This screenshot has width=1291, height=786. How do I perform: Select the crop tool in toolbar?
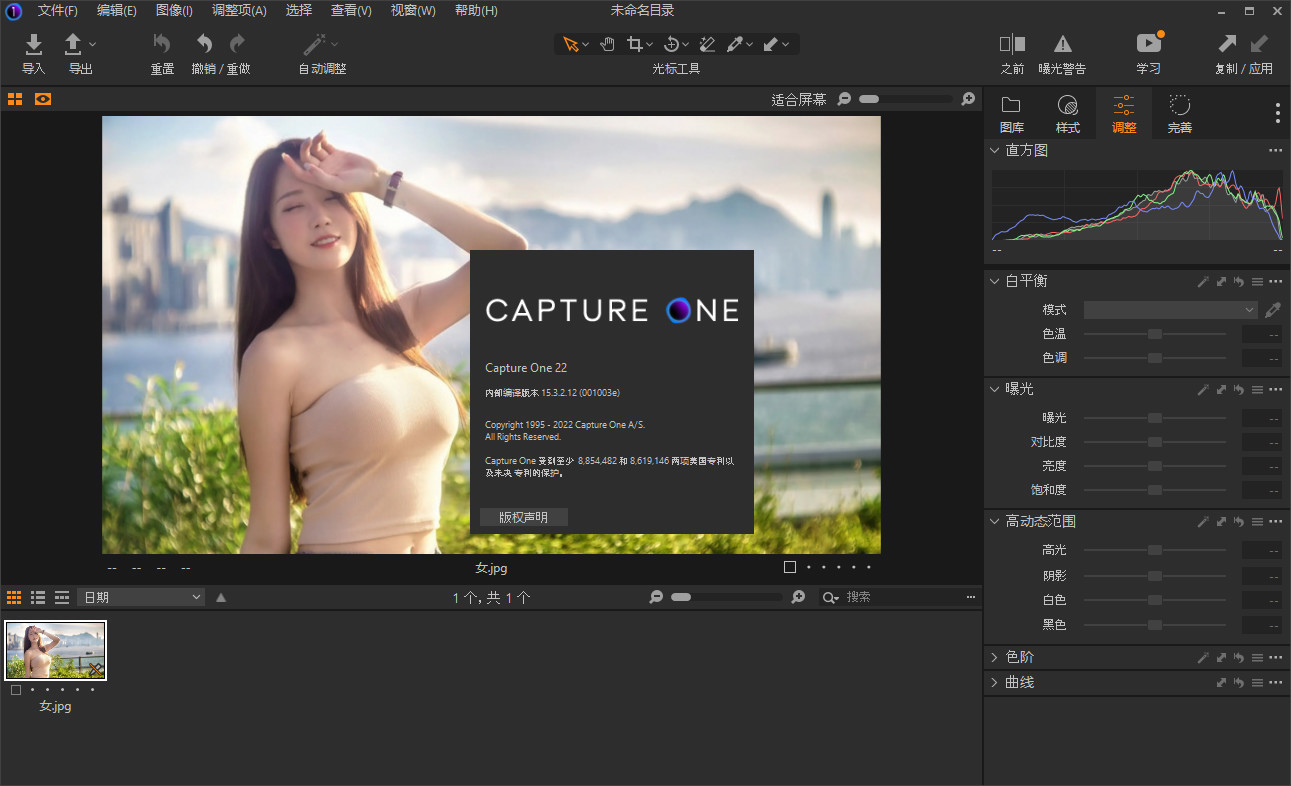pyautogui.click(x=634, y=44)
